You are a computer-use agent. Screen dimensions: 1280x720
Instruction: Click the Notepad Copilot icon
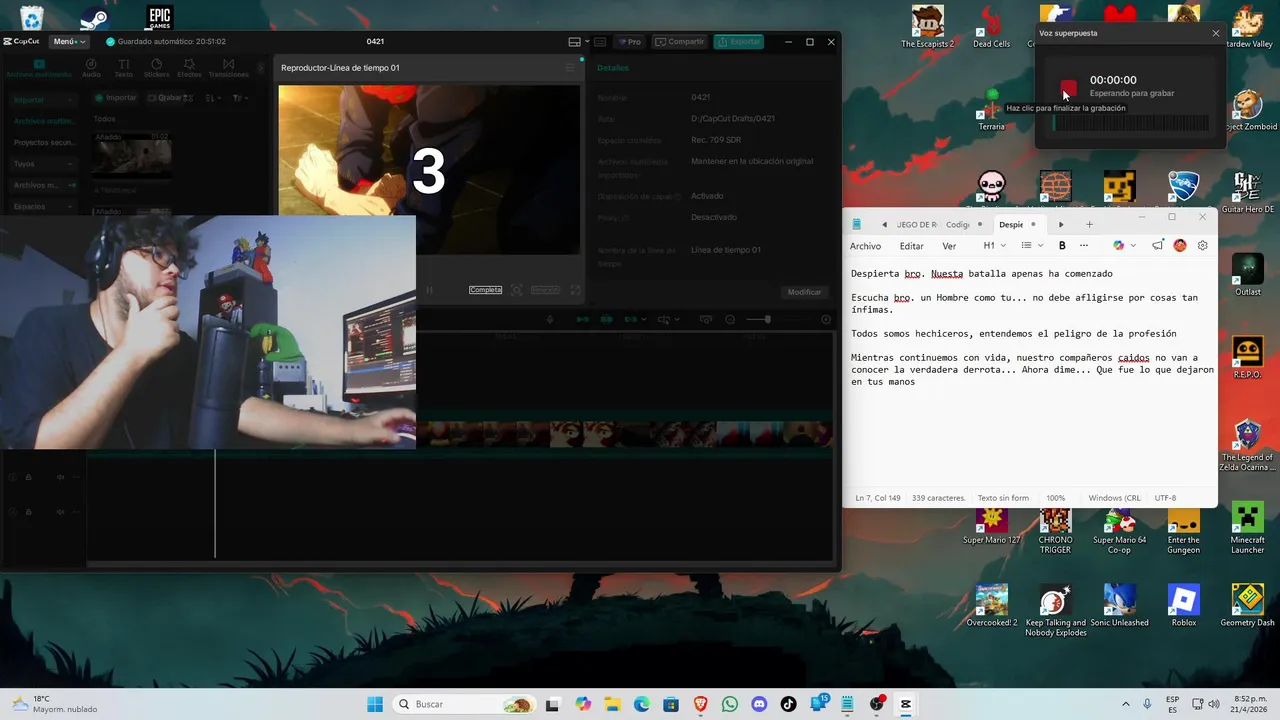[1118, 245]
